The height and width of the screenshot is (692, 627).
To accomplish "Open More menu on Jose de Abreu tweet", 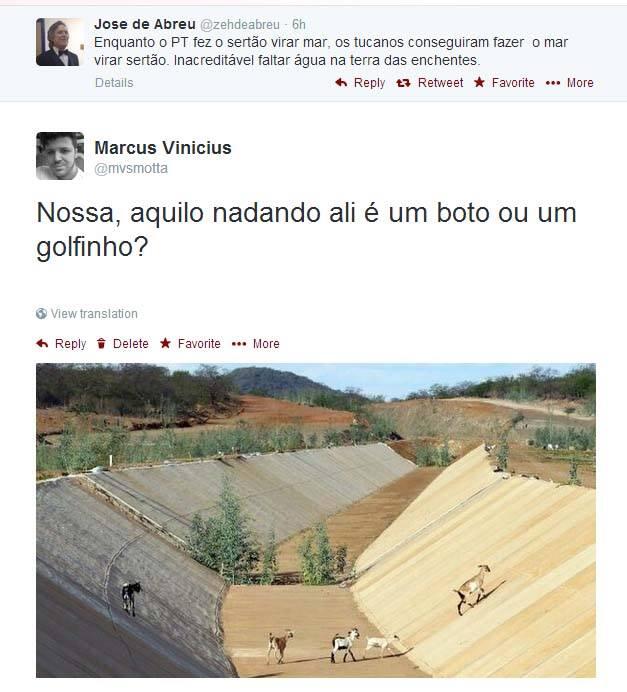I will [x=570, y=83].
